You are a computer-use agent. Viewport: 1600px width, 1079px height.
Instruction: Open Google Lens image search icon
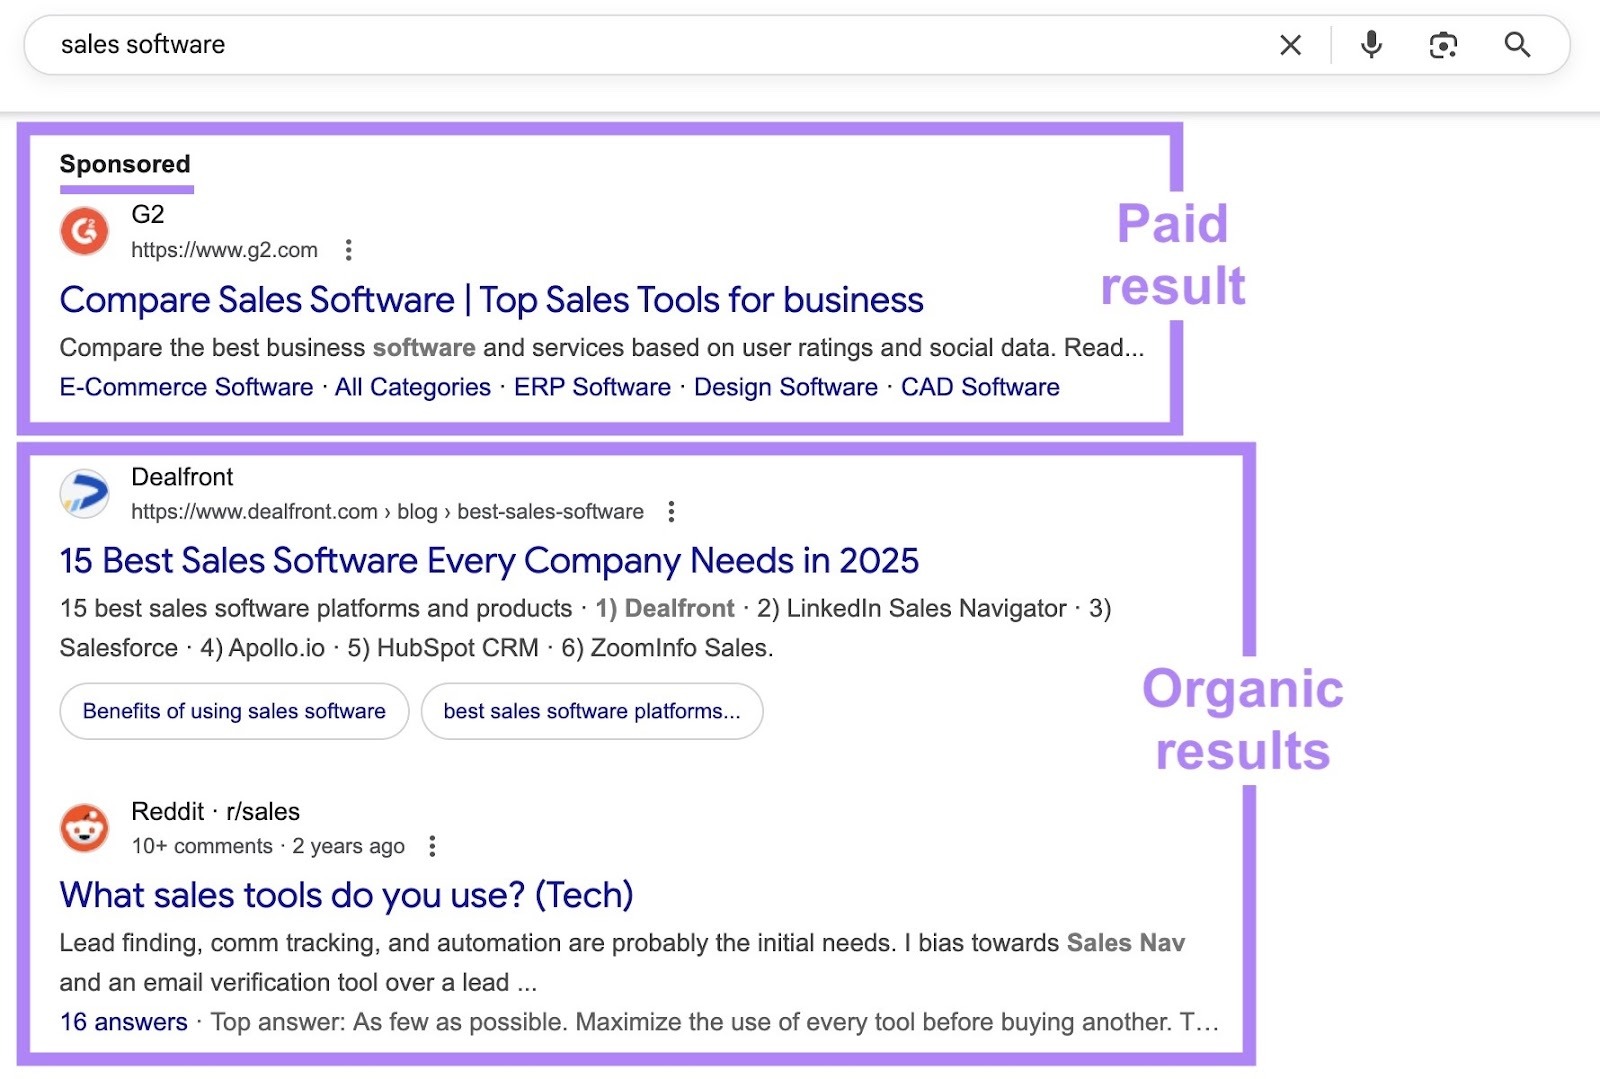[1443, 45]
